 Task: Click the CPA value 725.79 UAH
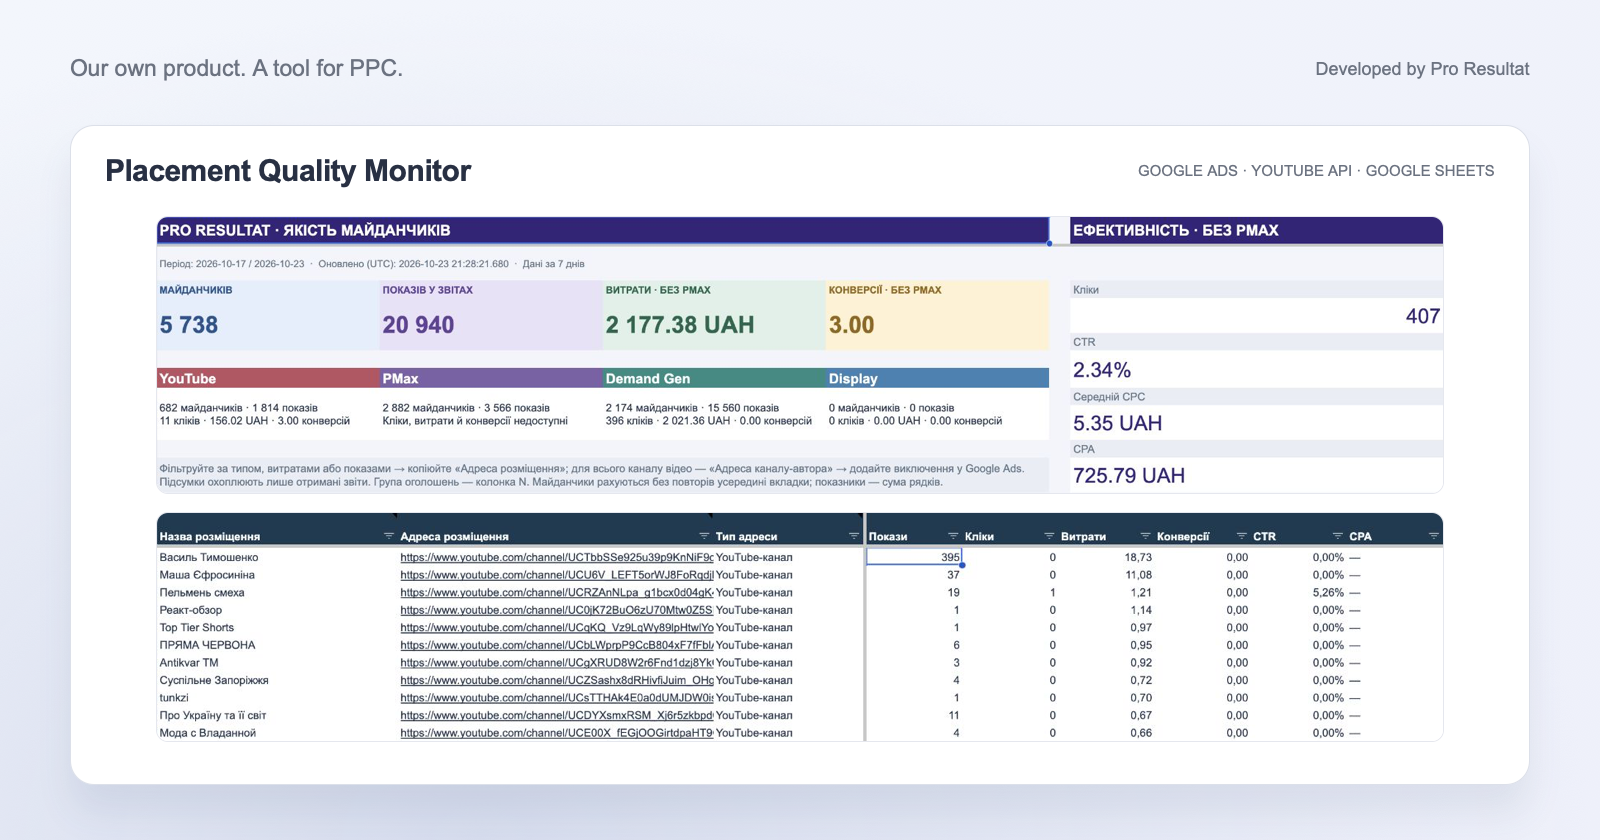click(1129, 476)
